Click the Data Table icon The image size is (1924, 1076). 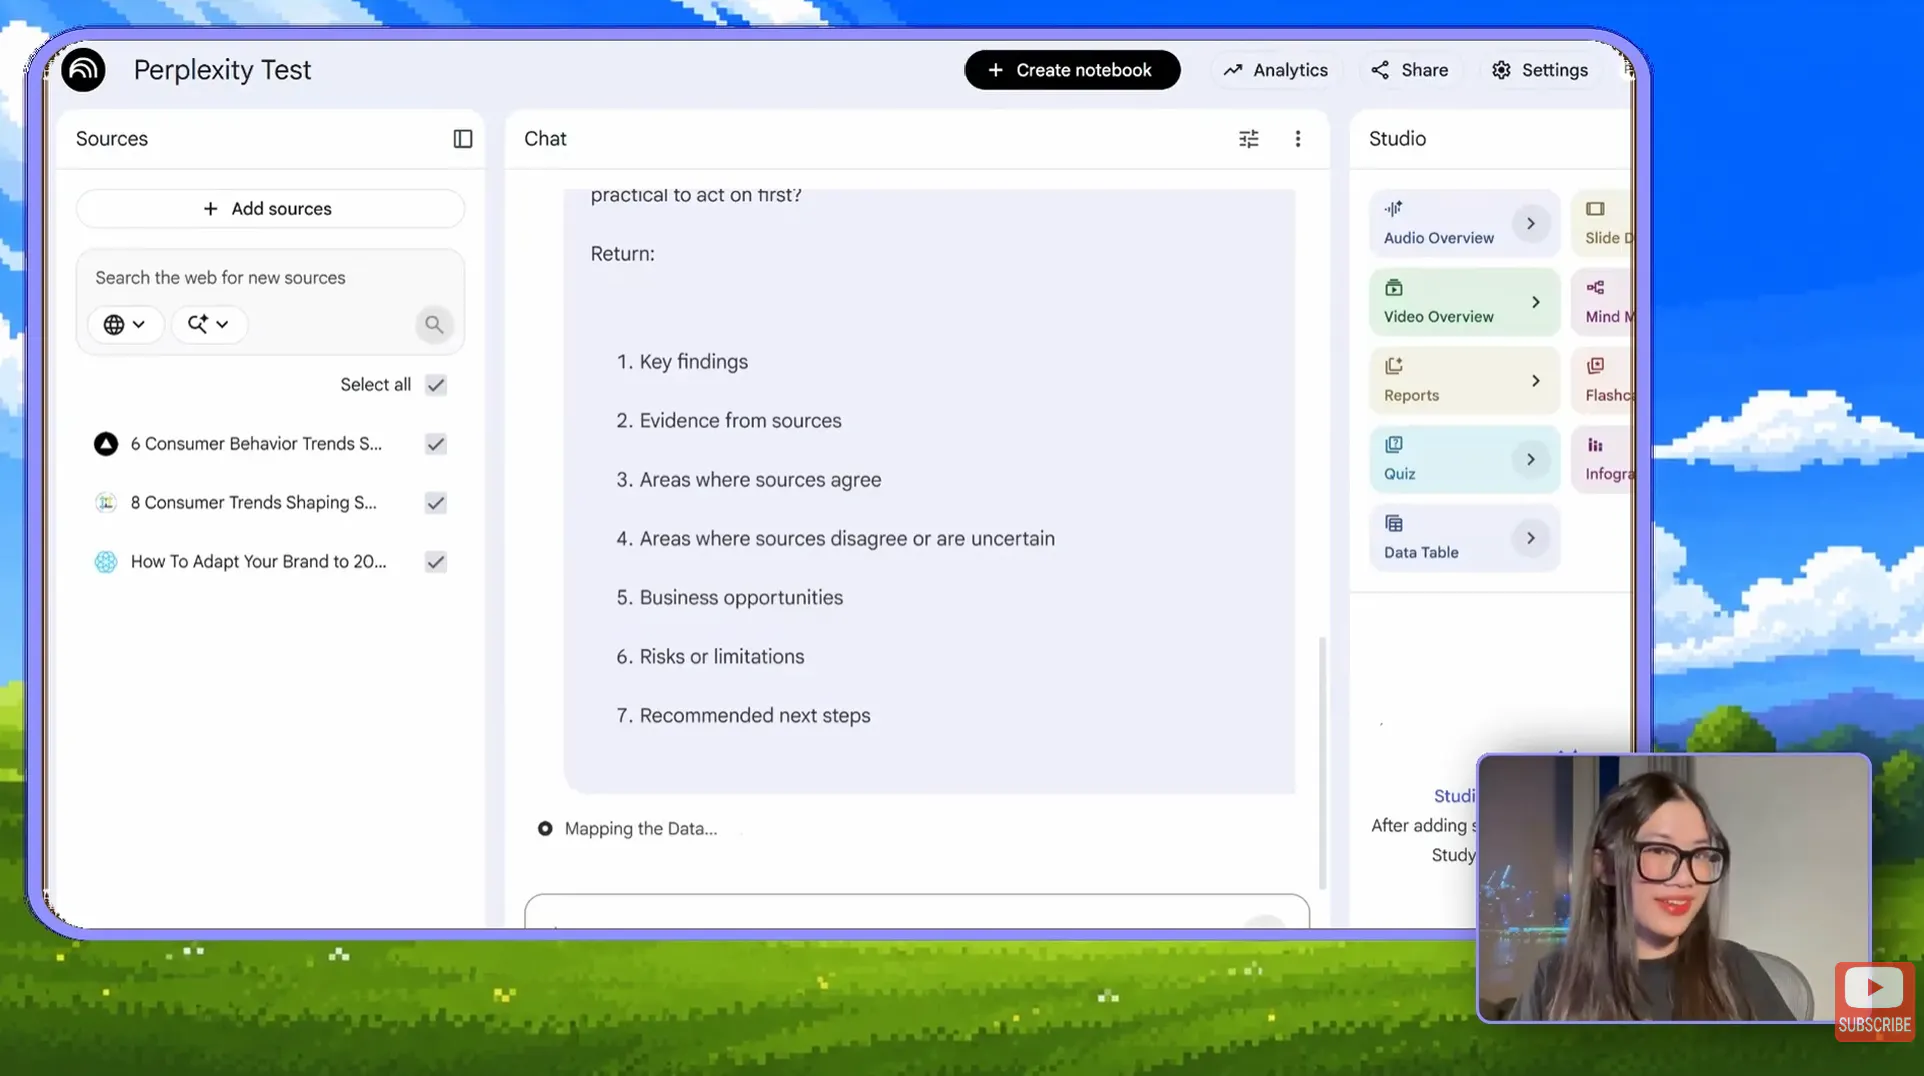click(1393, 523)
